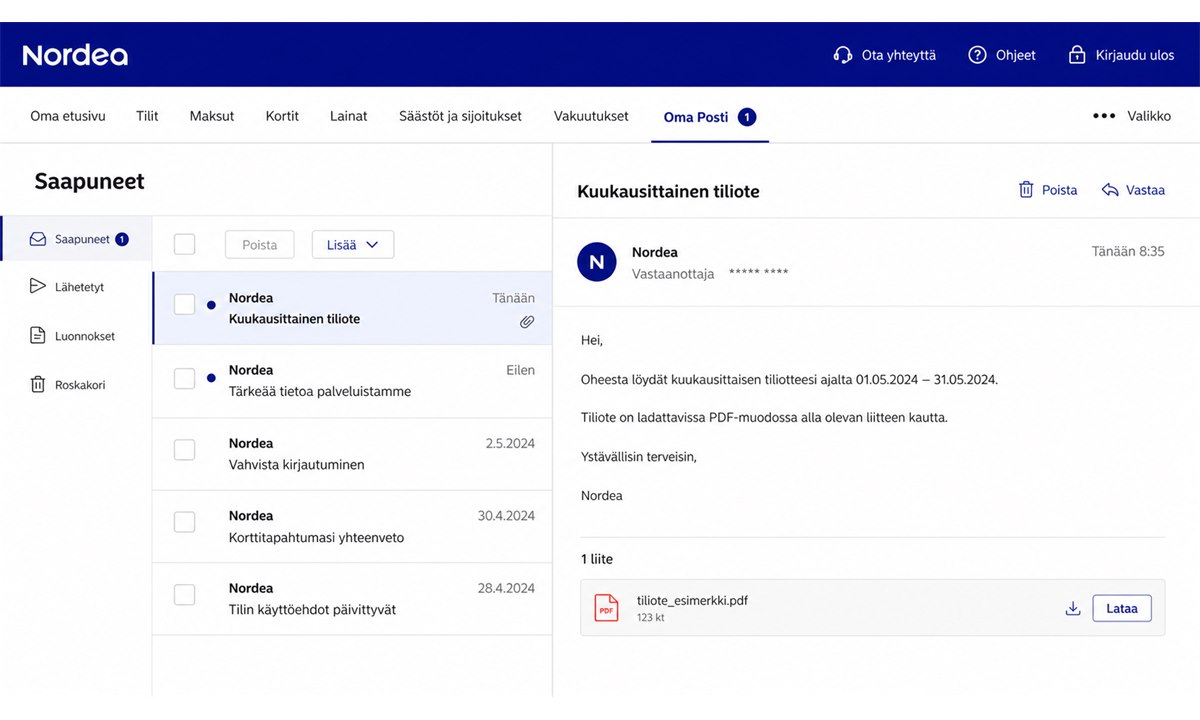Expand the Lisää dropdown

[353, 244]
